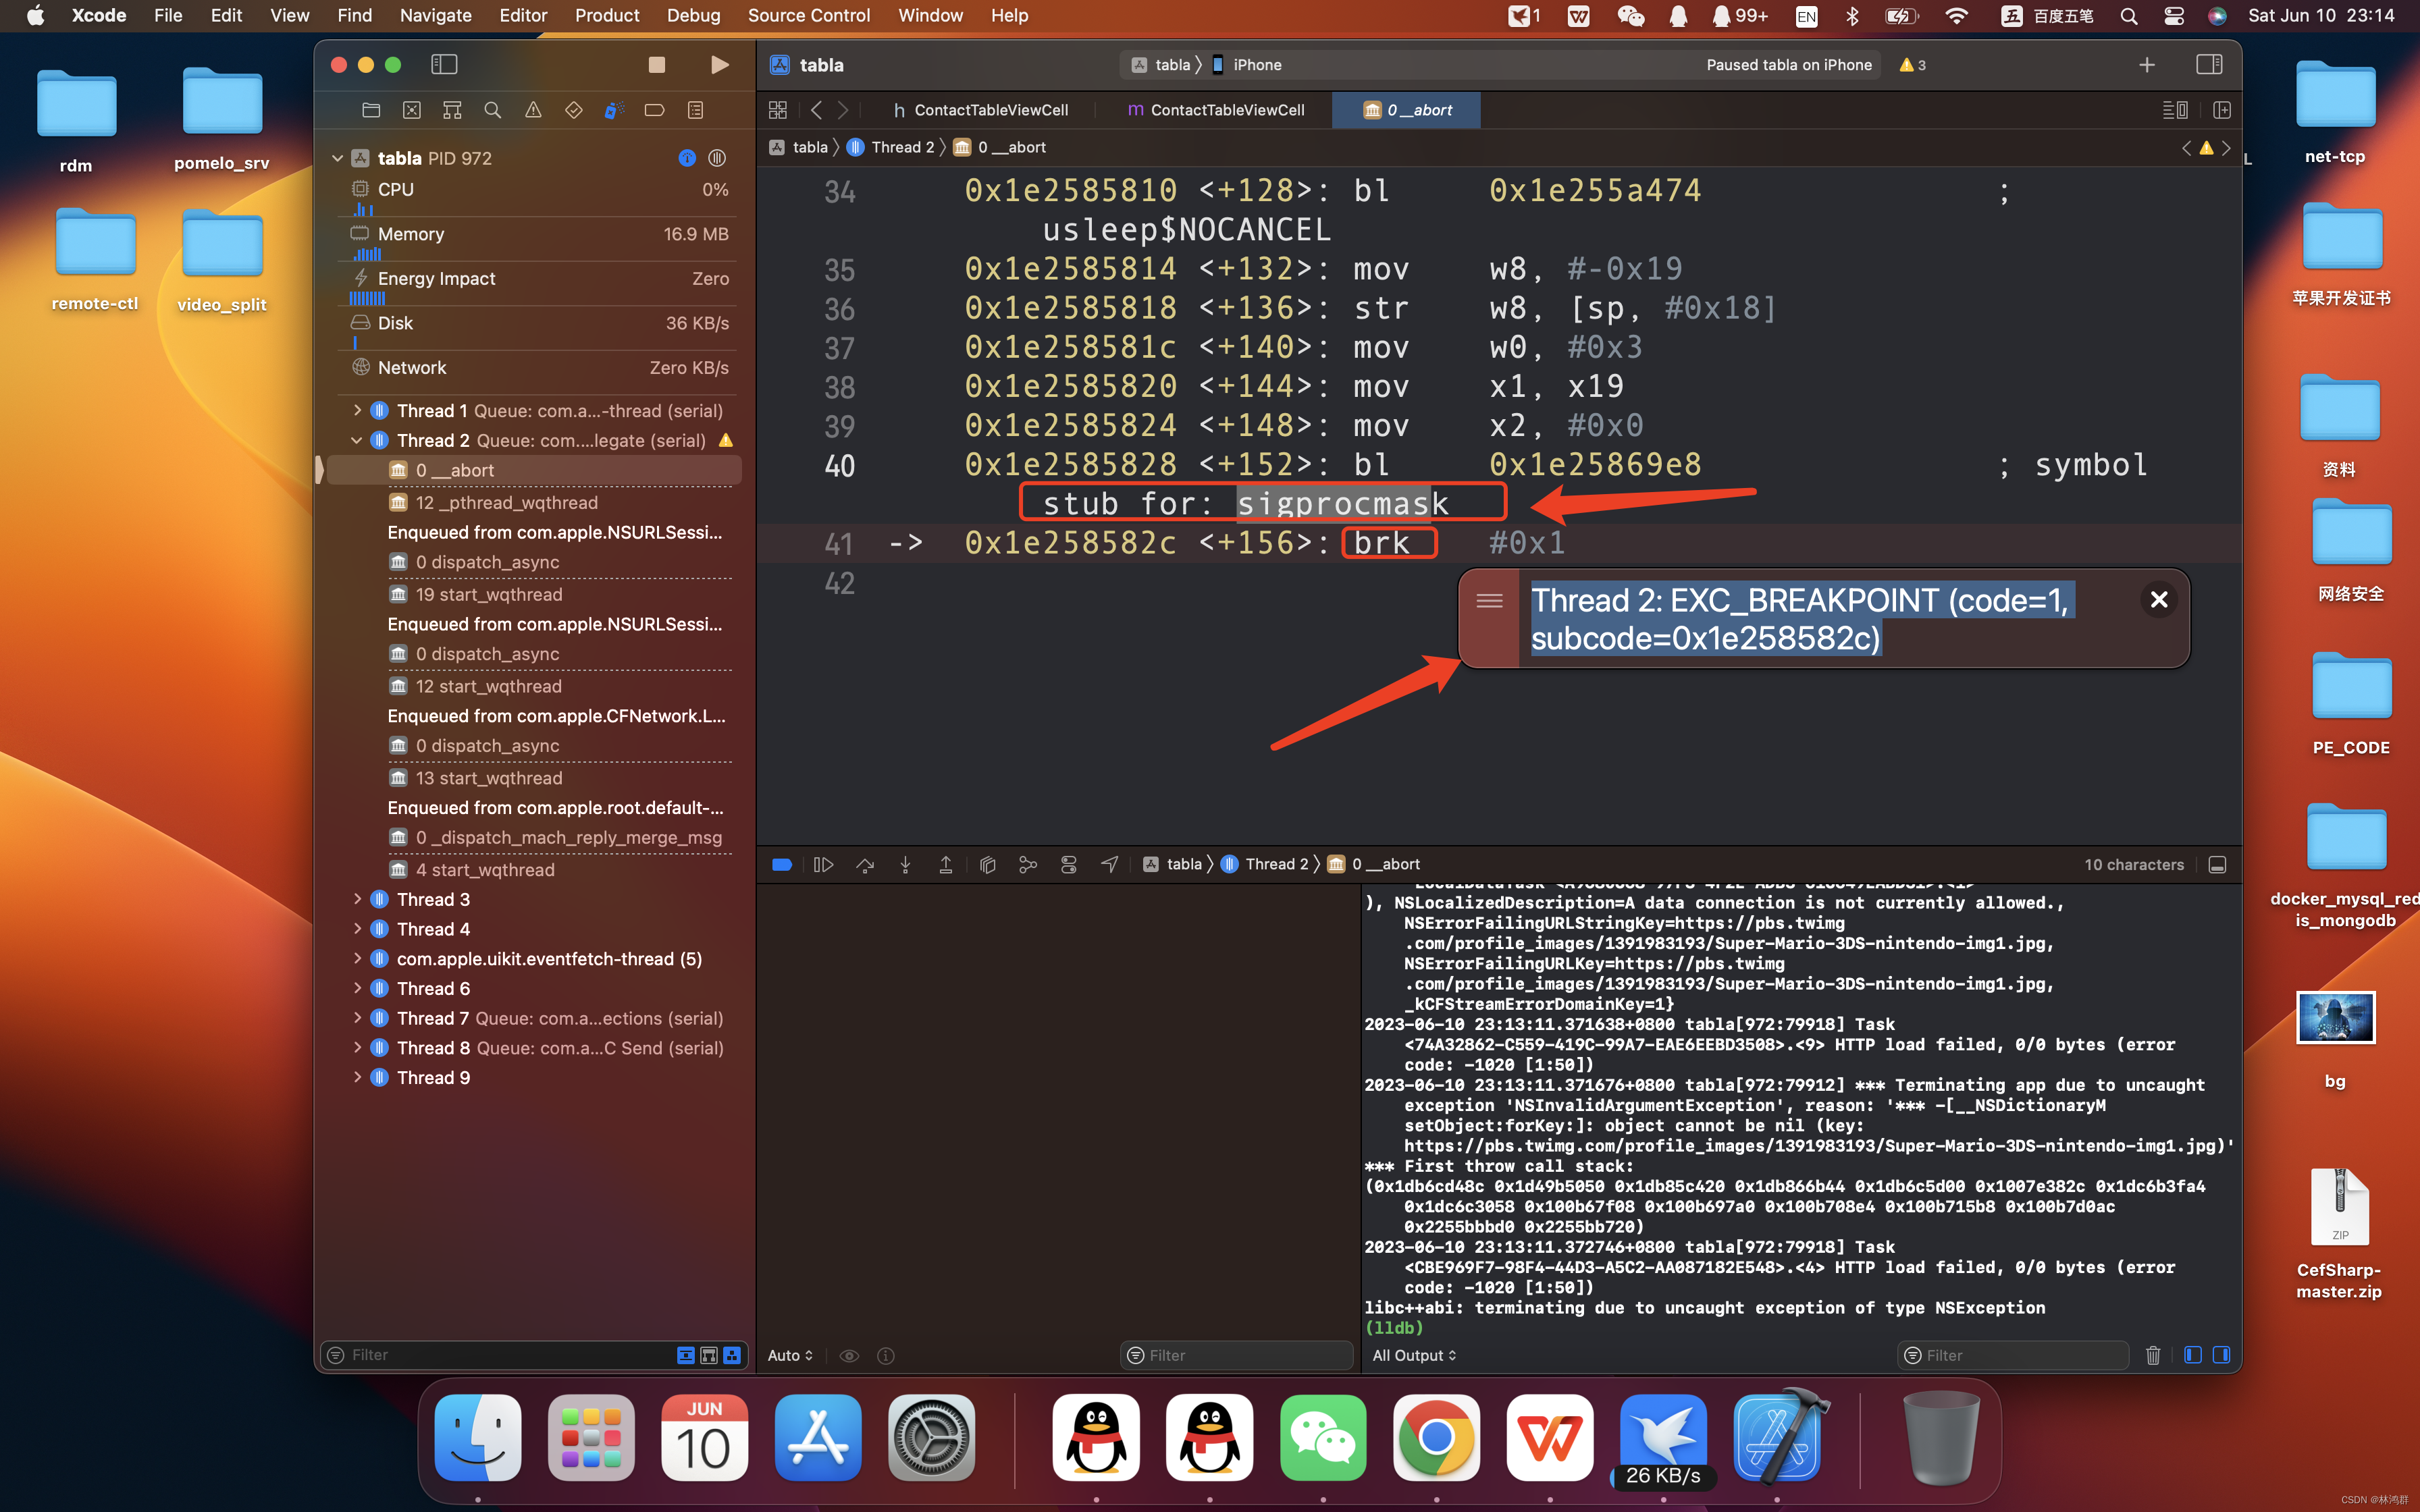Toggle breakpoints activation button

click(x=782, y=865)
